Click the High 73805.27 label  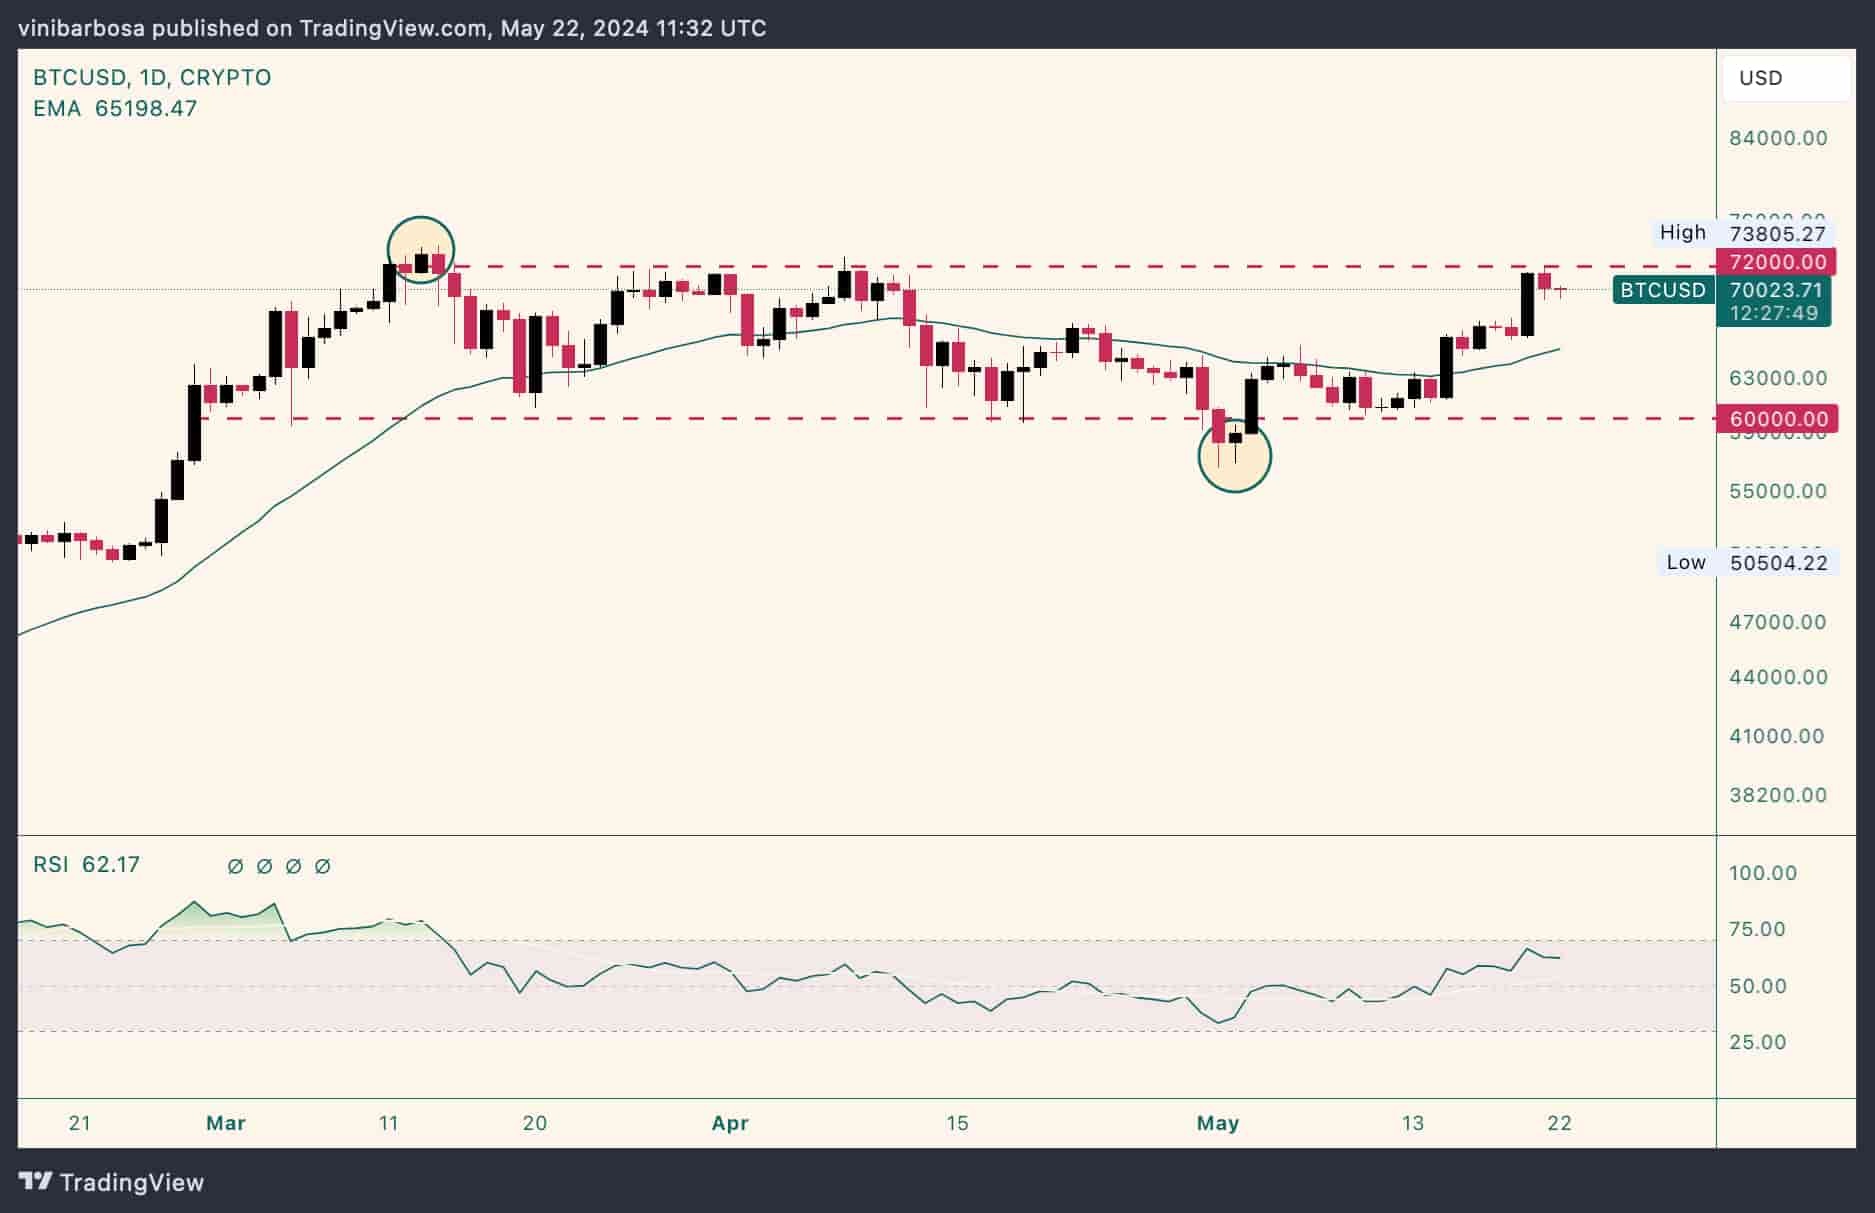[1742, 233]
